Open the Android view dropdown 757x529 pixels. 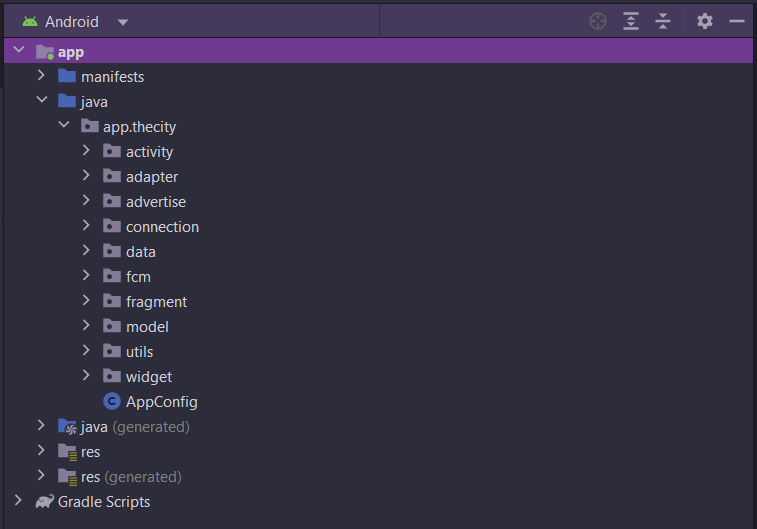[x=122, y=22]
